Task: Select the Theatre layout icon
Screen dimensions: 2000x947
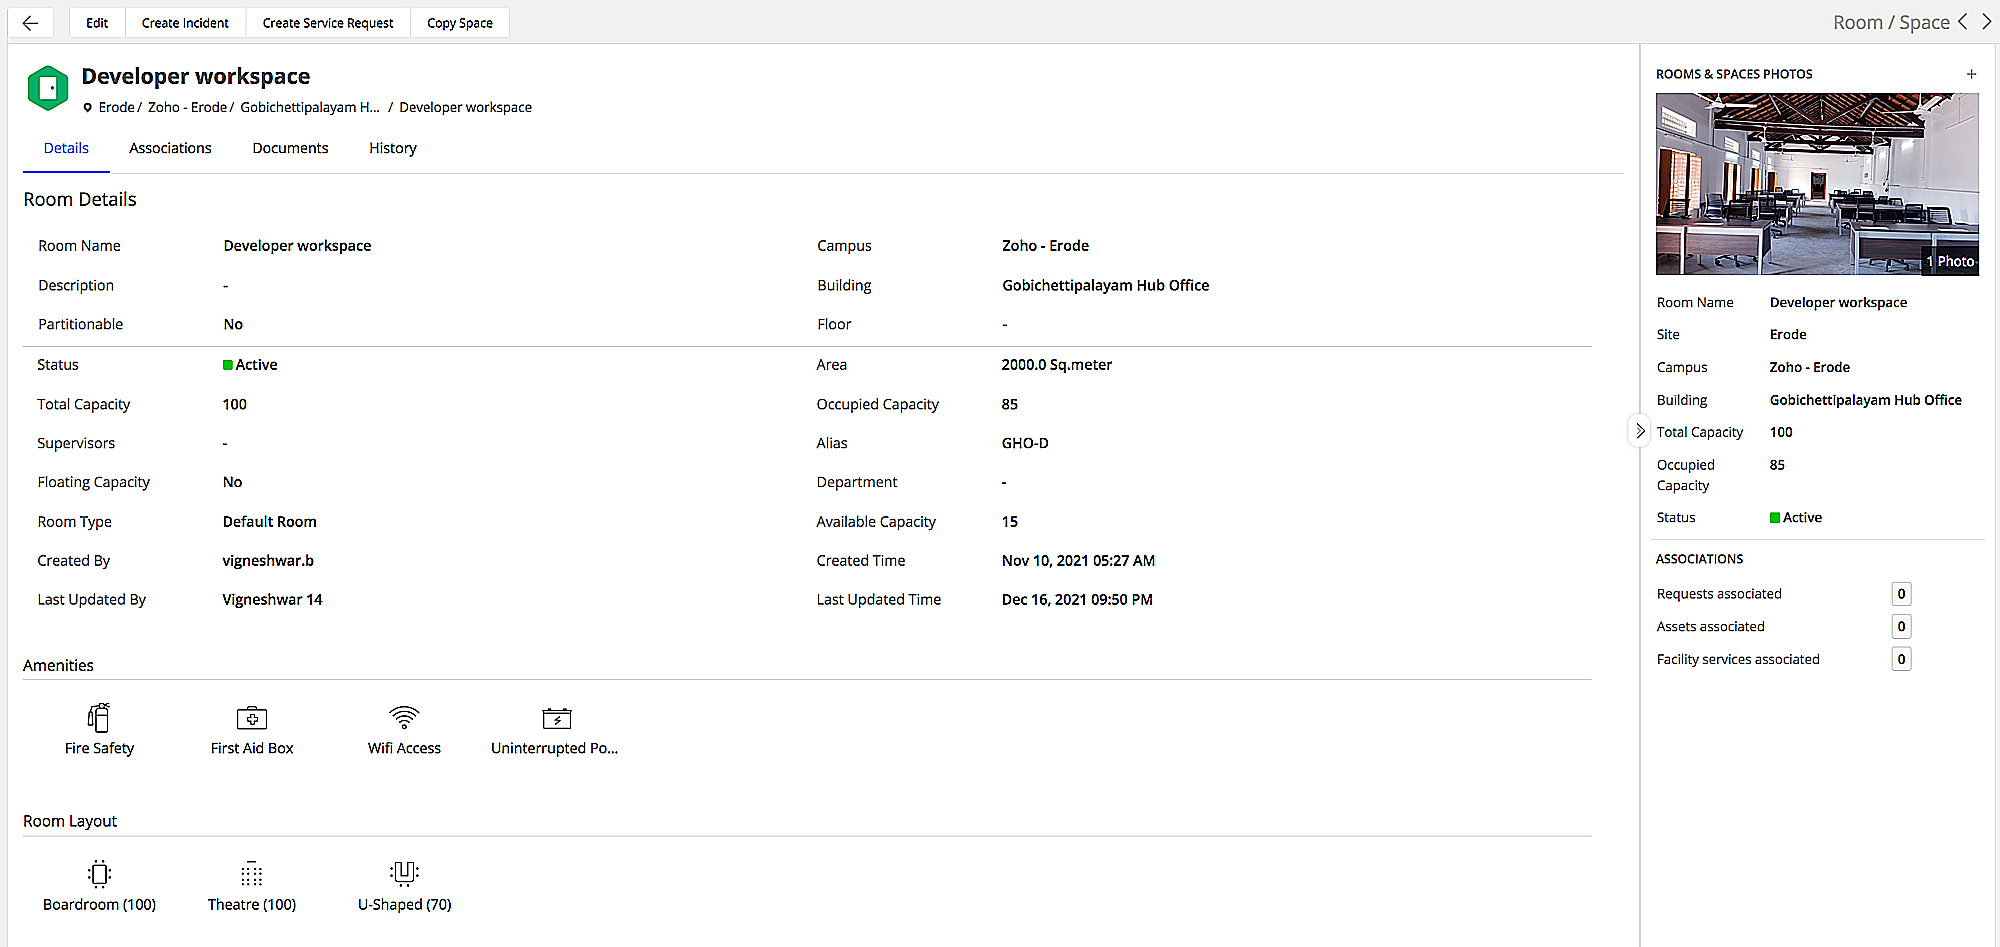Action: [252, 874]
